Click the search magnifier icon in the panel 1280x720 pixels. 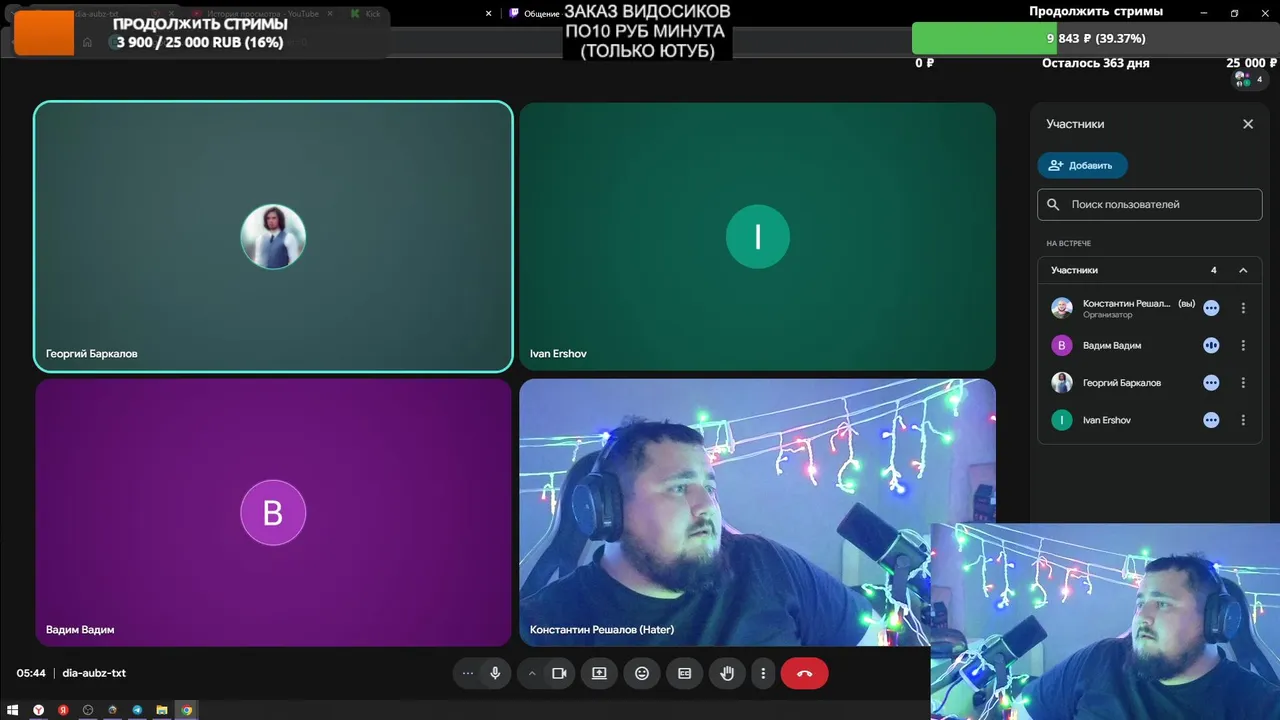point(1053,204)
